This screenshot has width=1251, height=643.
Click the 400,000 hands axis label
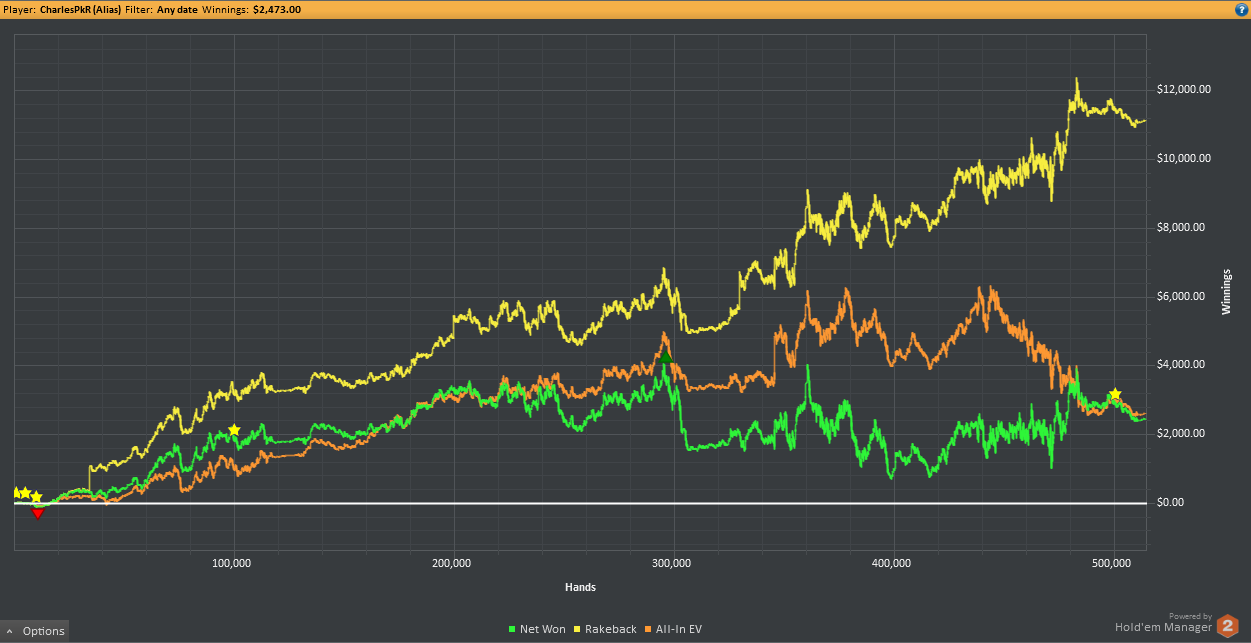[892, 563]
